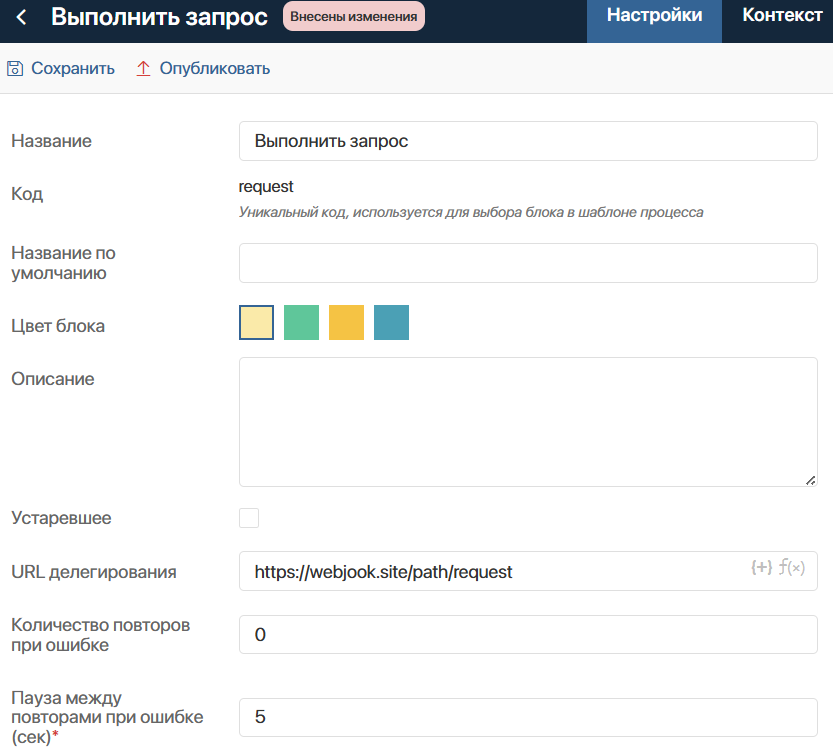Select the pale yellow block color
This screenshot has height=752, width=833.
click(257, 322)
